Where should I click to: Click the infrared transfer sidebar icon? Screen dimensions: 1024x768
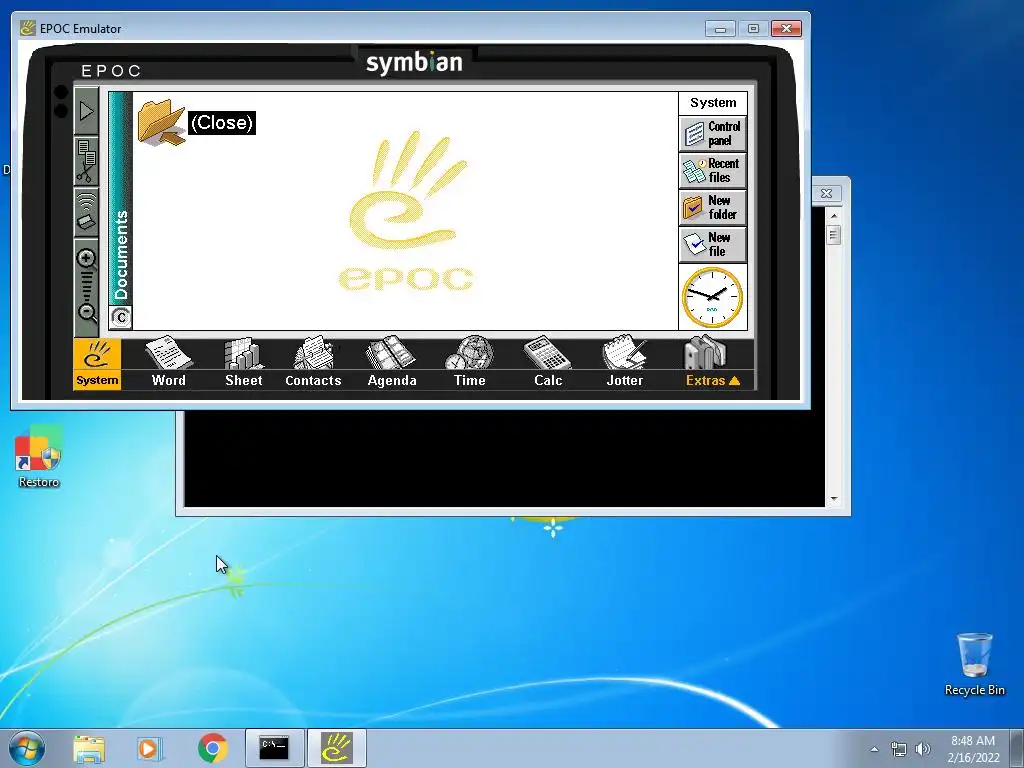point(86,212)
